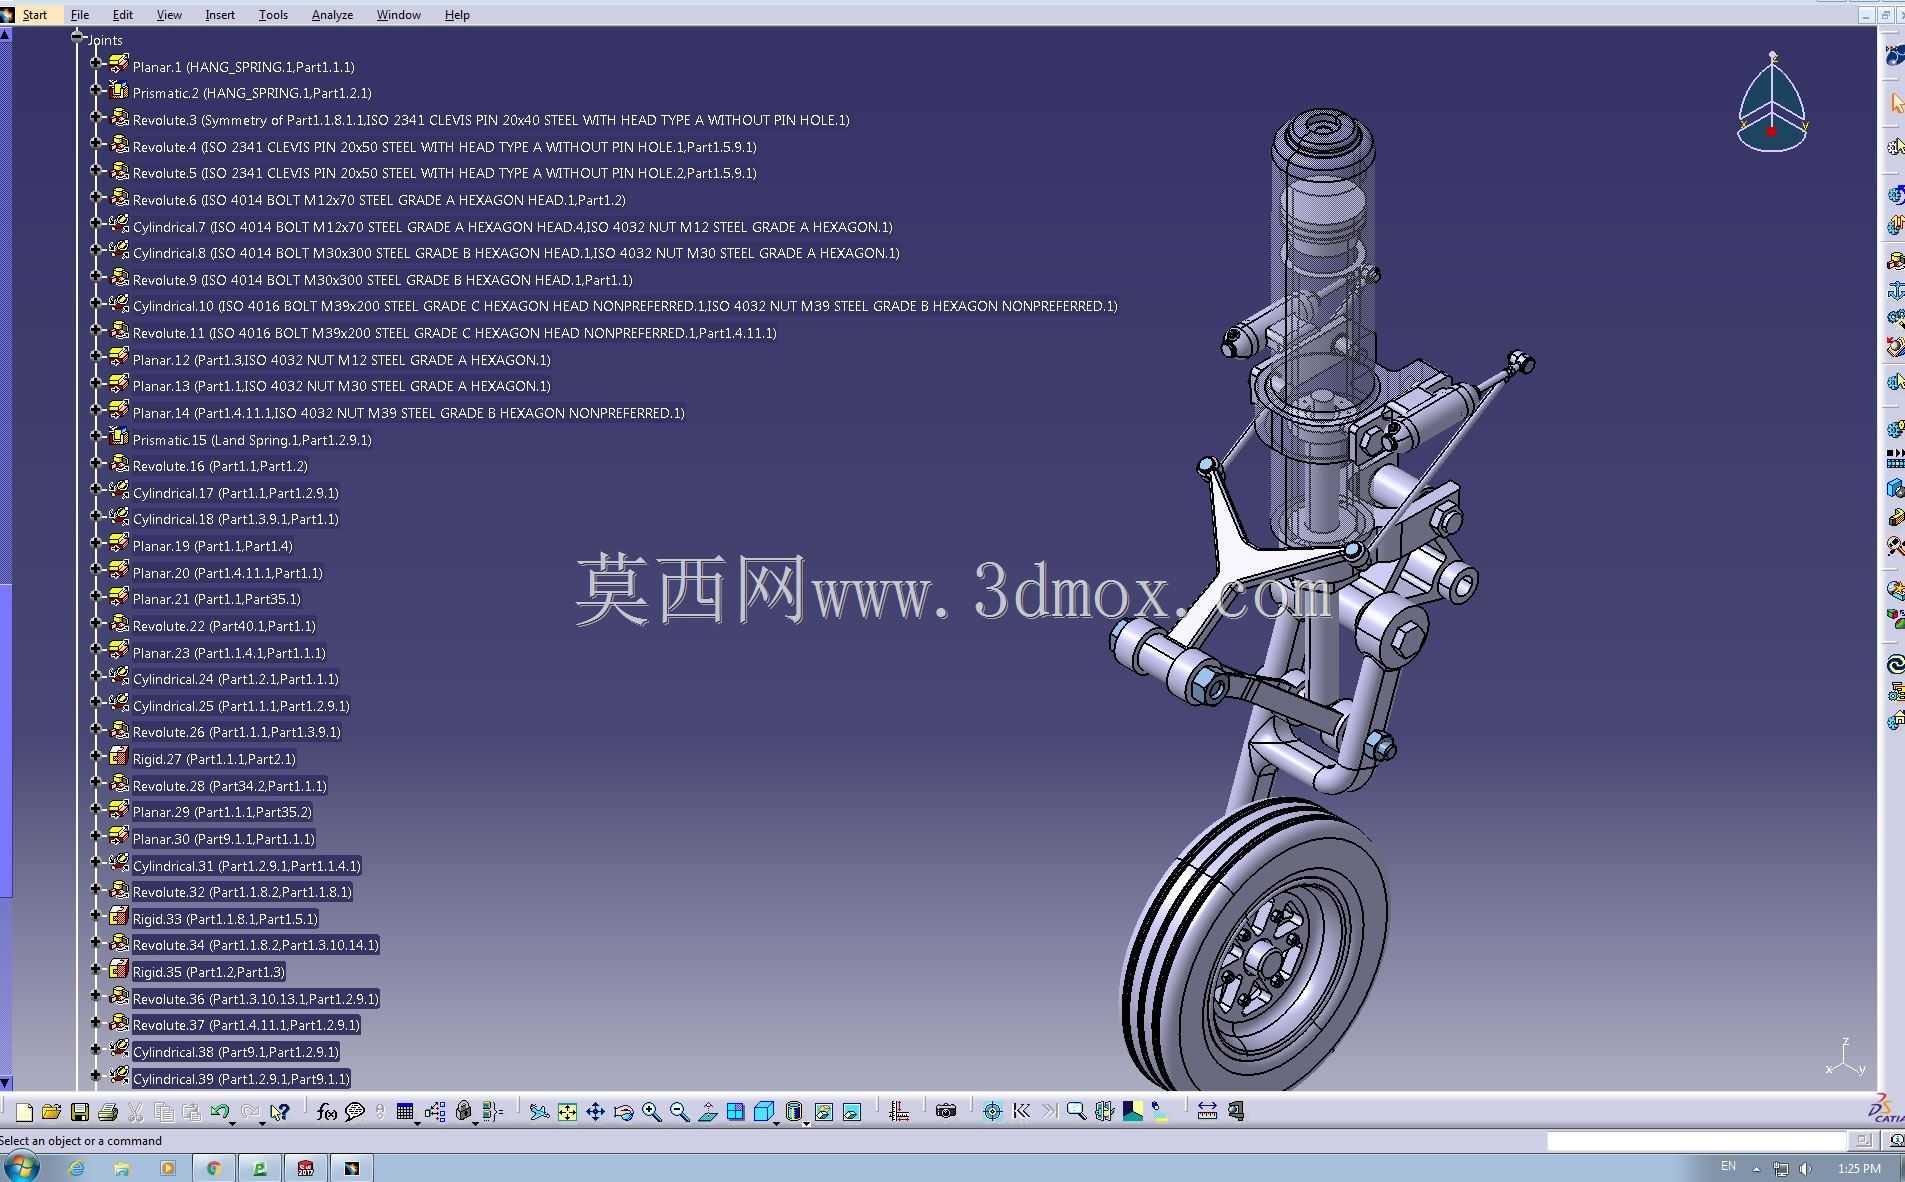The width and height of the screenshot is (1905, 1182).
Task: Select the Pan view tool
Action: (595, 1111)
